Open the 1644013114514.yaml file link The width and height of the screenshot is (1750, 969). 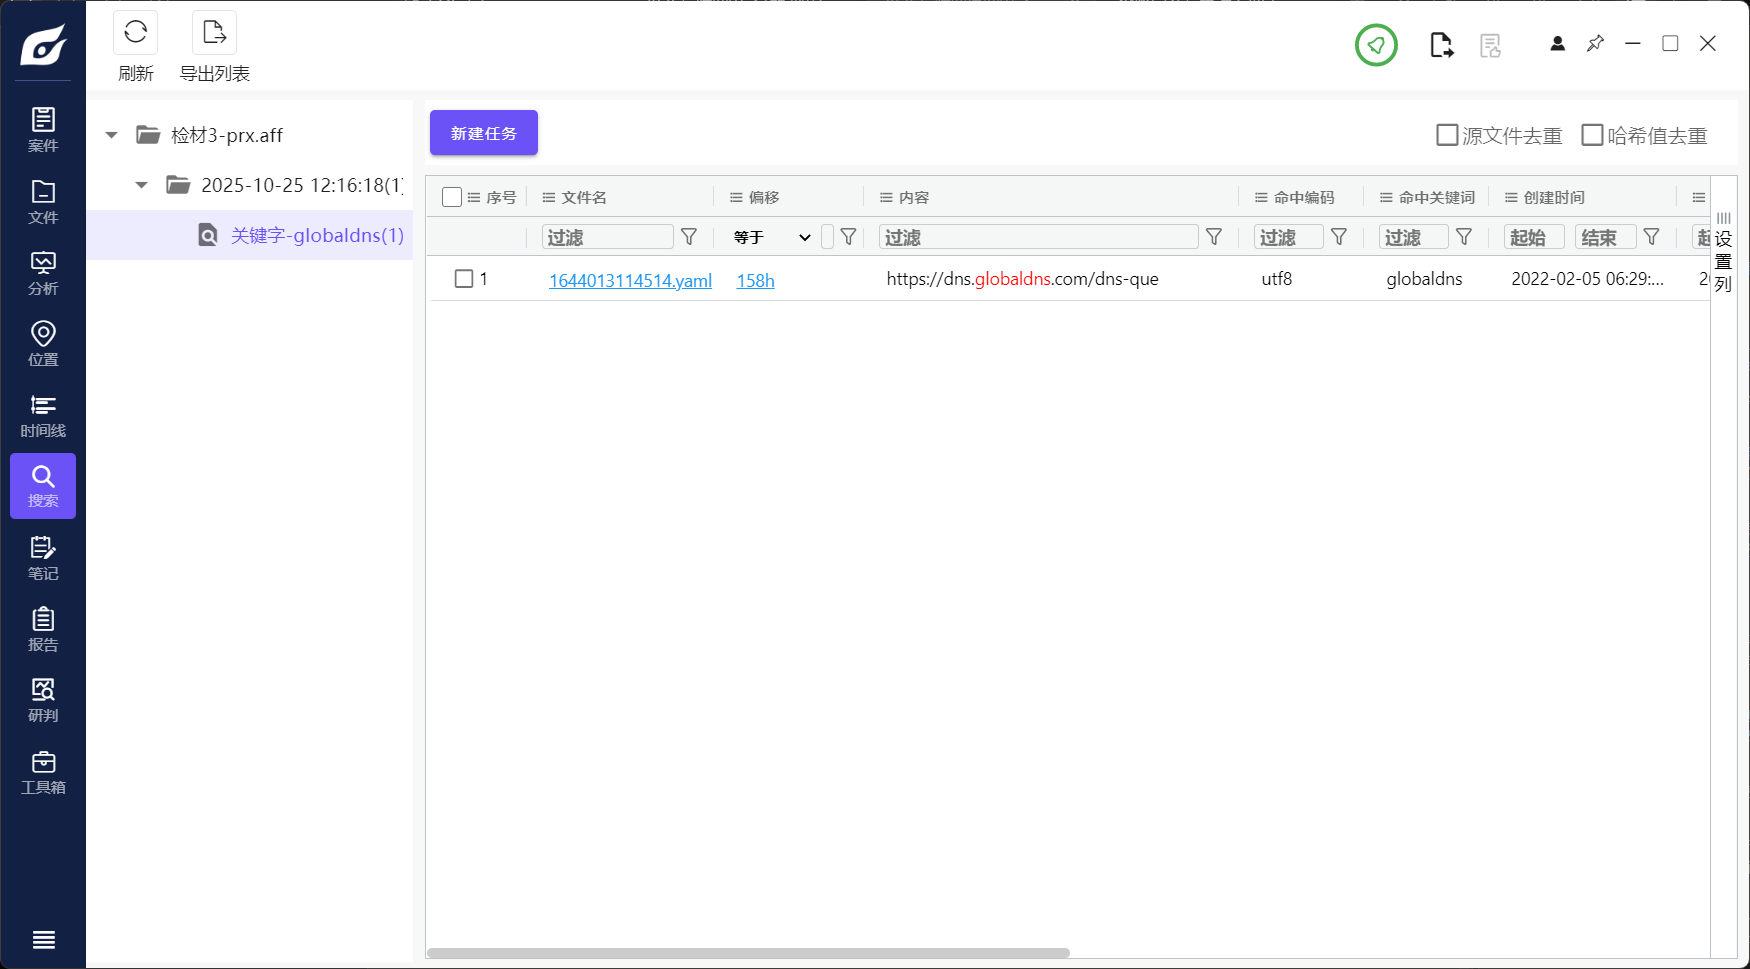tap(629, 280)
